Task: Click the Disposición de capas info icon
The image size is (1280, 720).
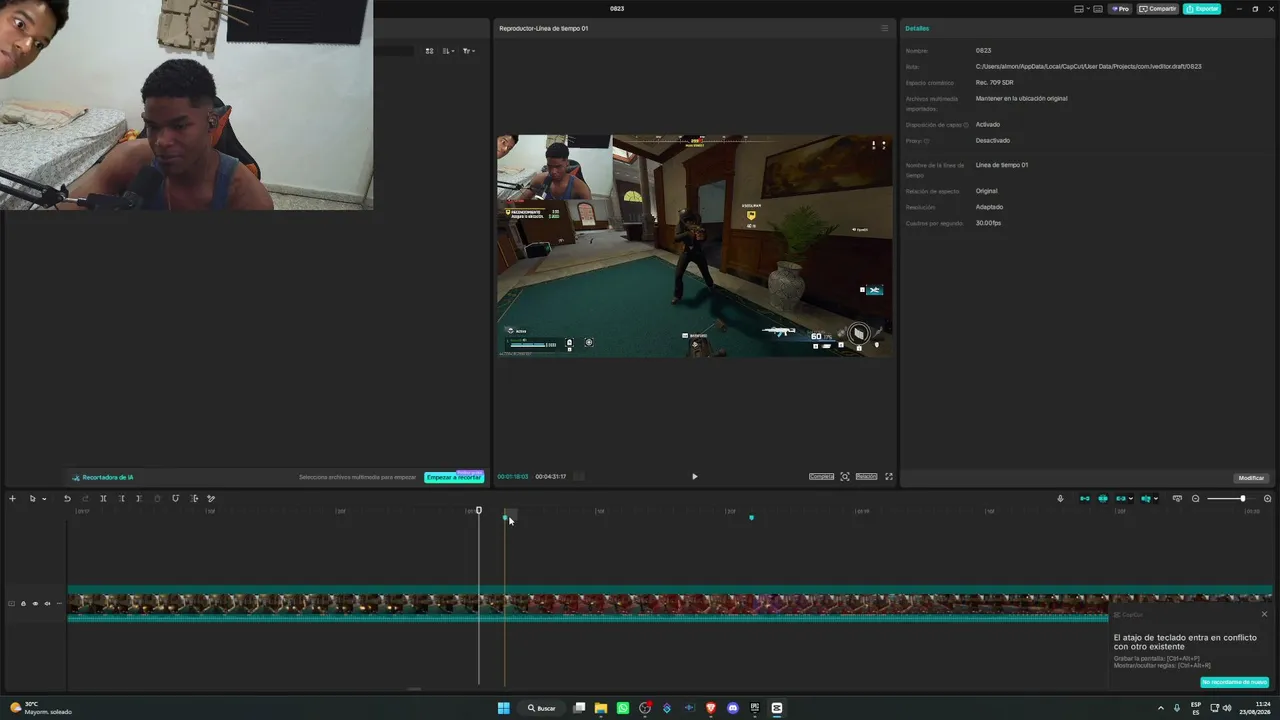Action: coord(966,125)
